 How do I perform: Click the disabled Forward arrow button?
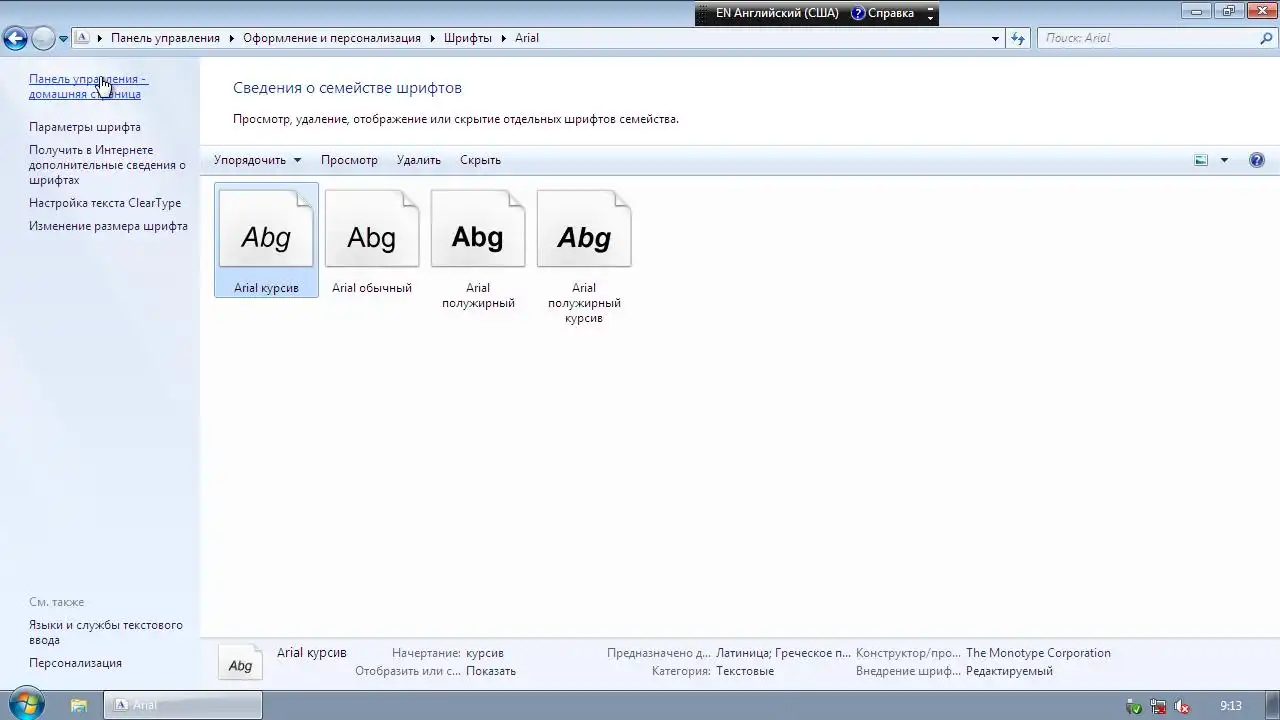click(43, 38)
